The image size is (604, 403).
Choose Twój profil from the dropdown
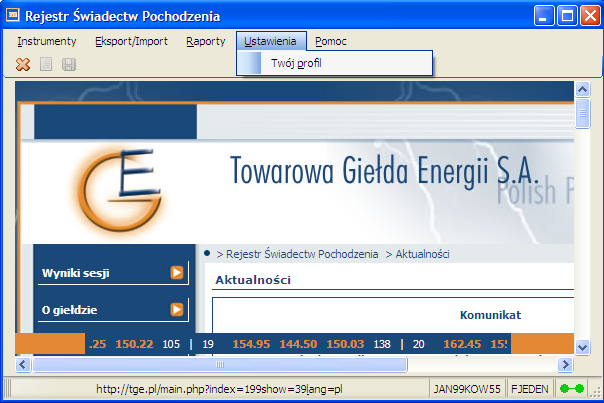point(334,63)
